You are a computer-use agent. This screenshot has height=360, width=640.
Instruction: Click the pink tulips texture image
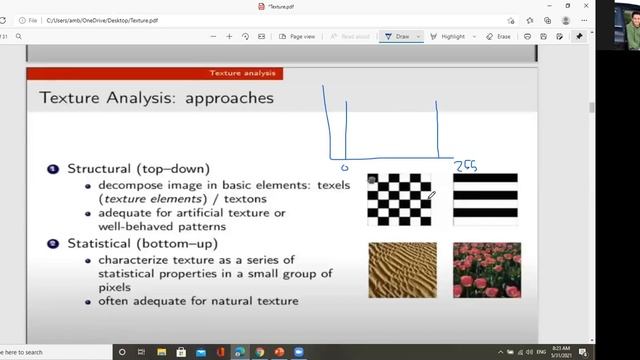click(487, 270)
